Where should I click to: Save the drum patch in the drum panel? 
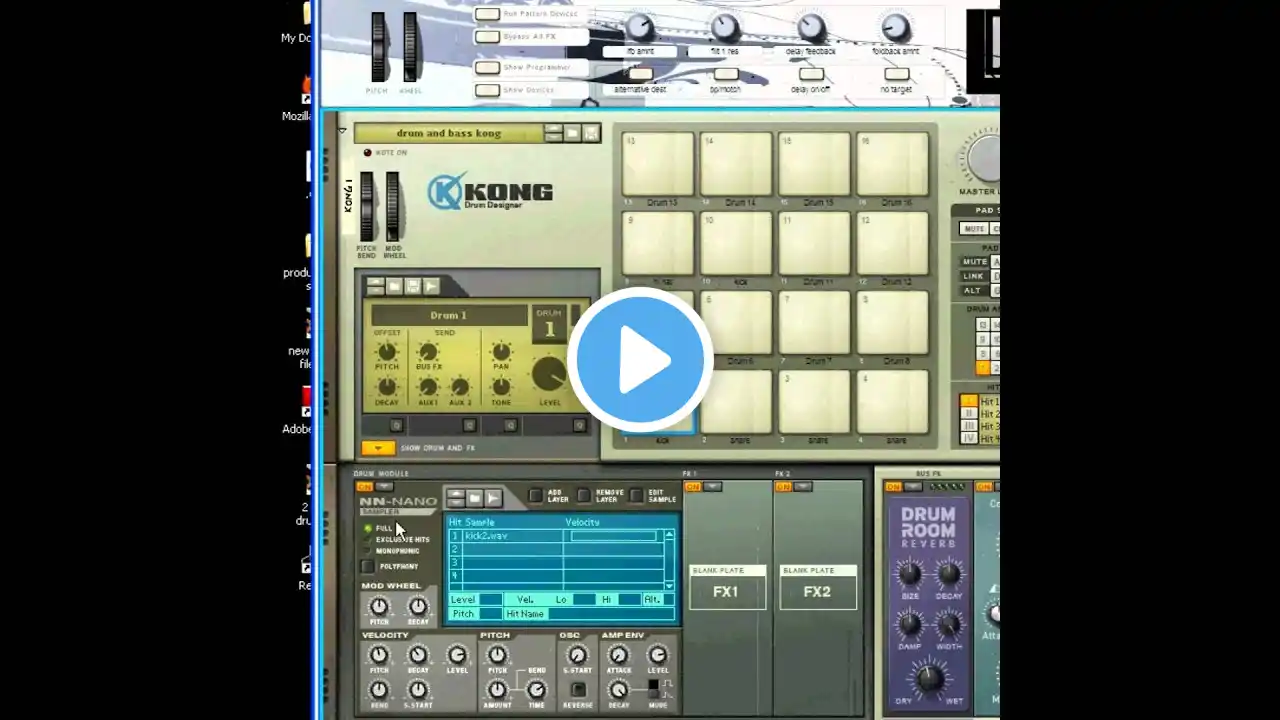(x=413, y=287)
